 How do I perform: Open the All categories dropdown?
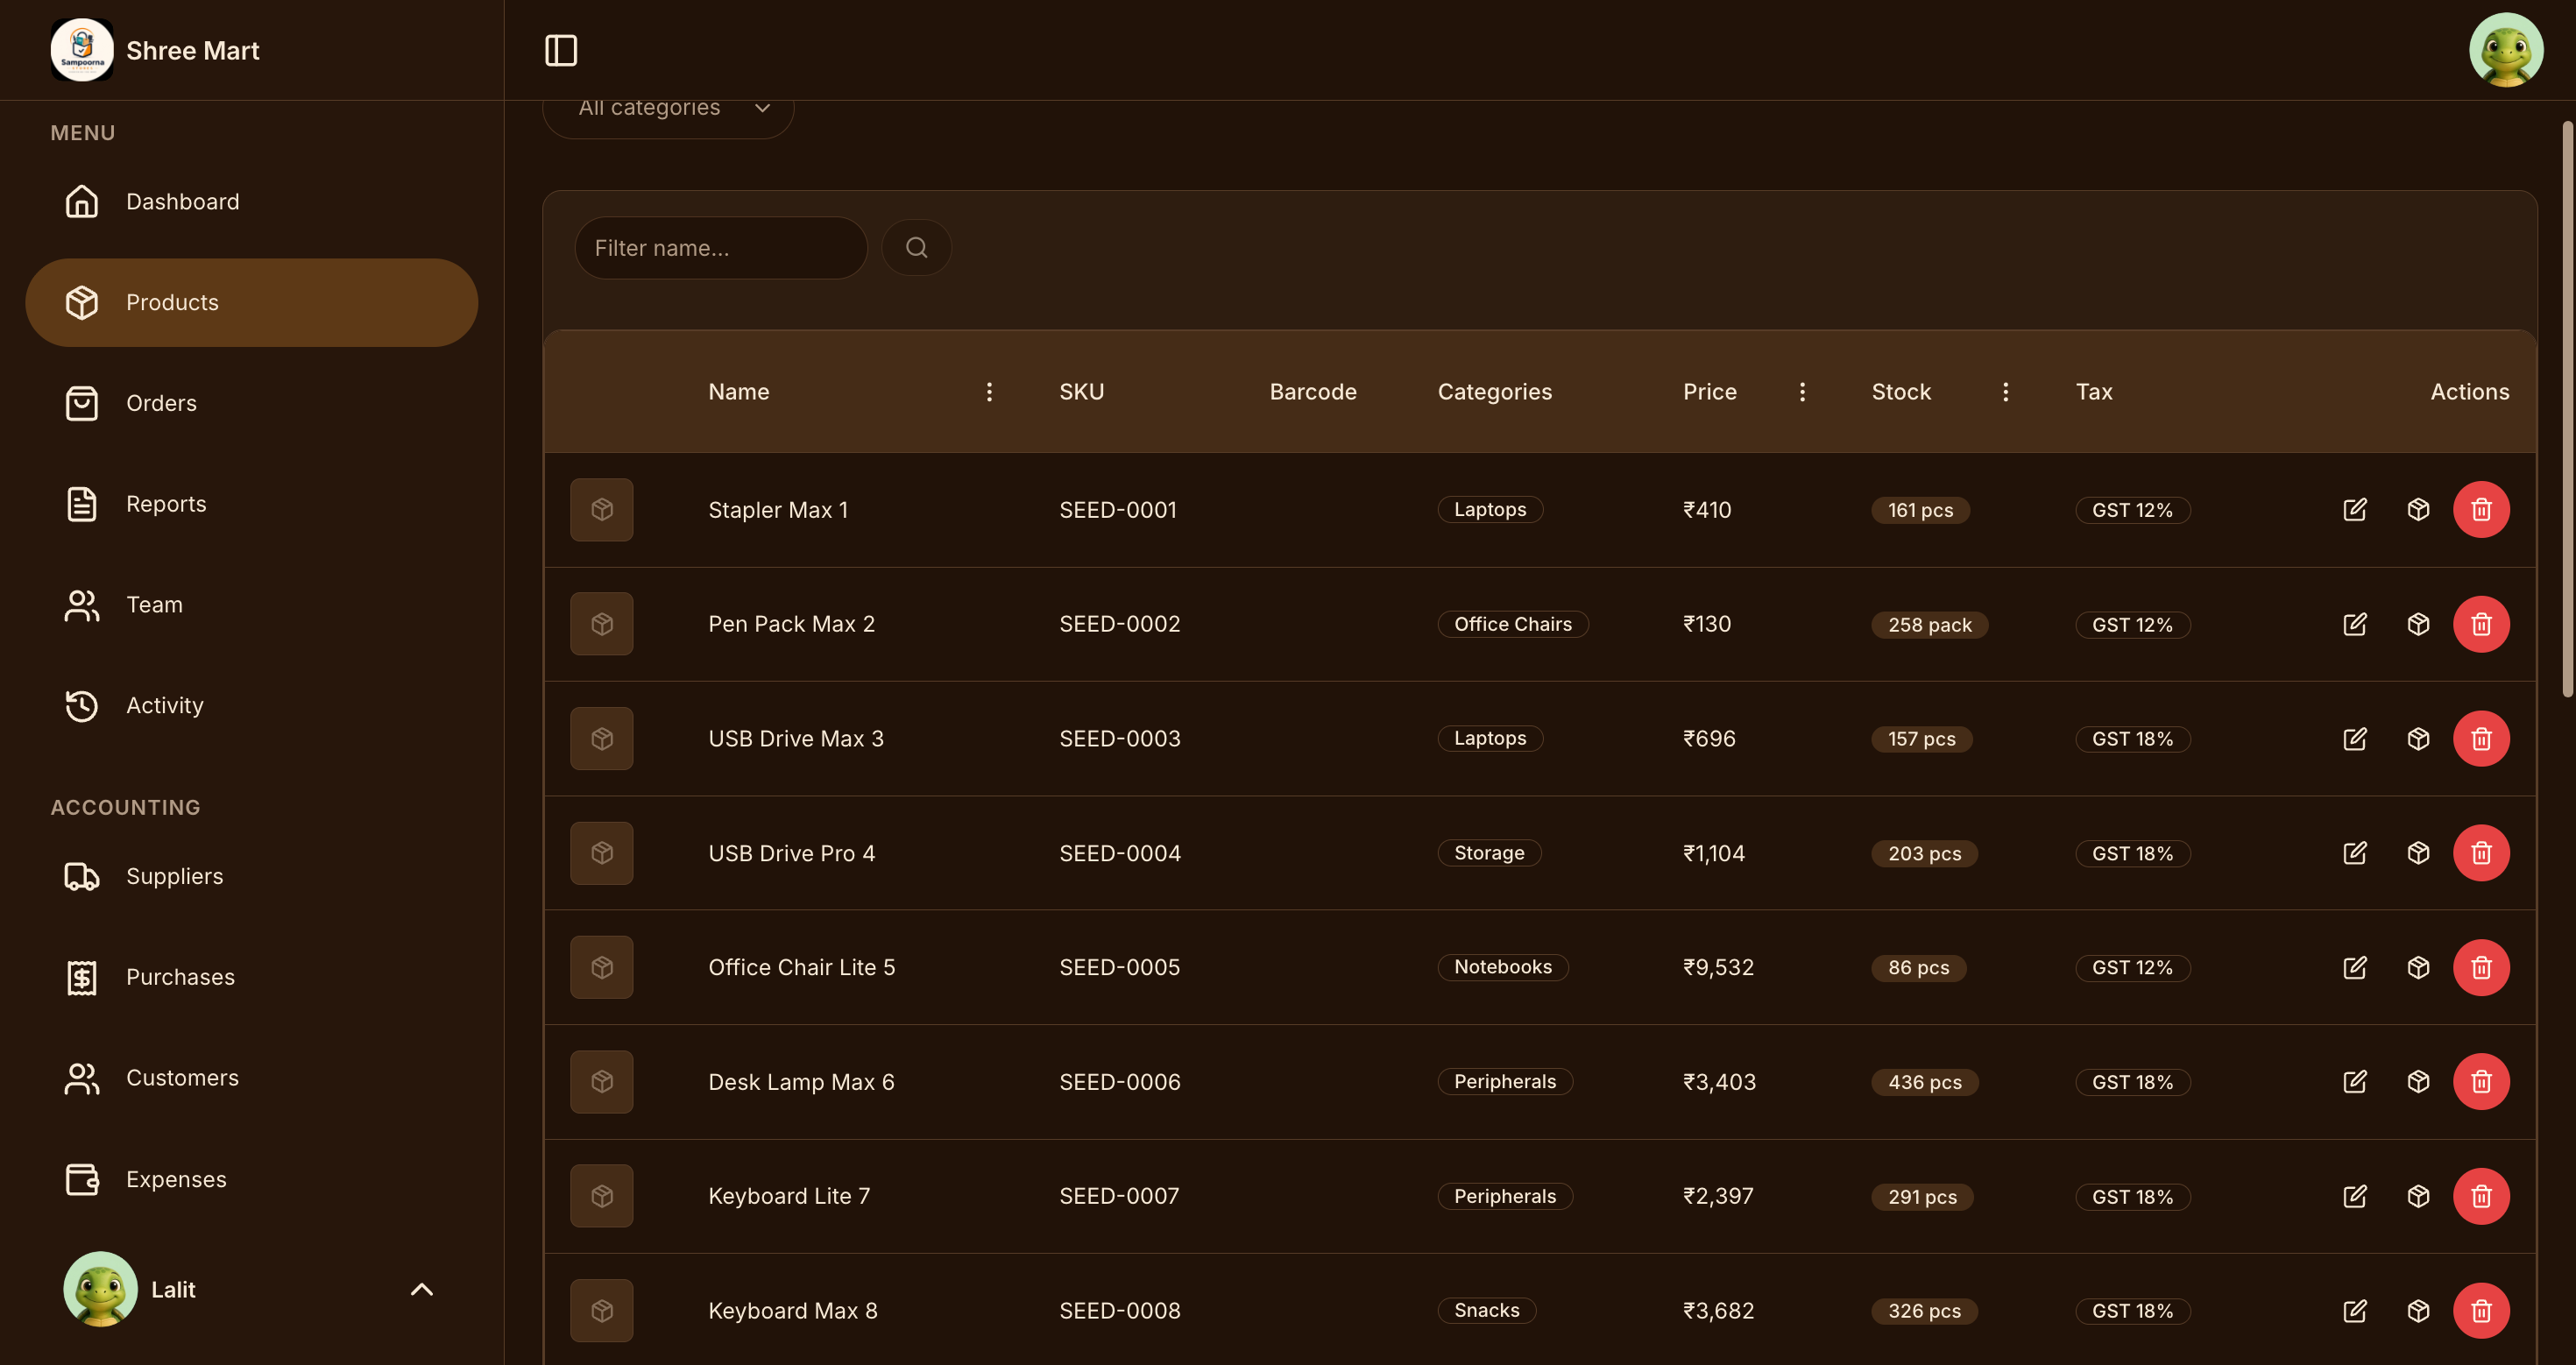coord(668,108)
